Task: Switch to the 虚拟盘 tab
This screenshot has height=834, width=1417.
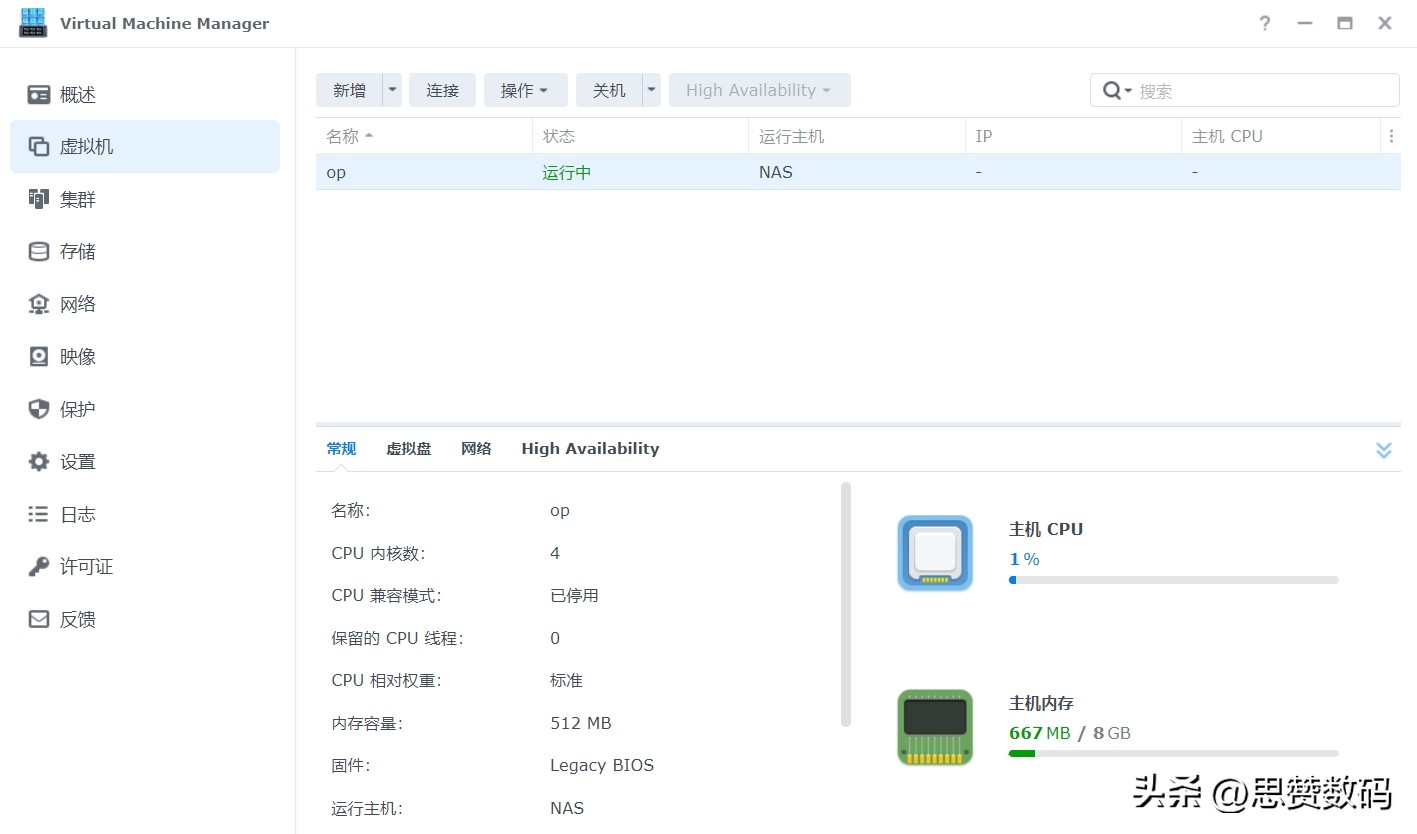Action: coord(408,449)
